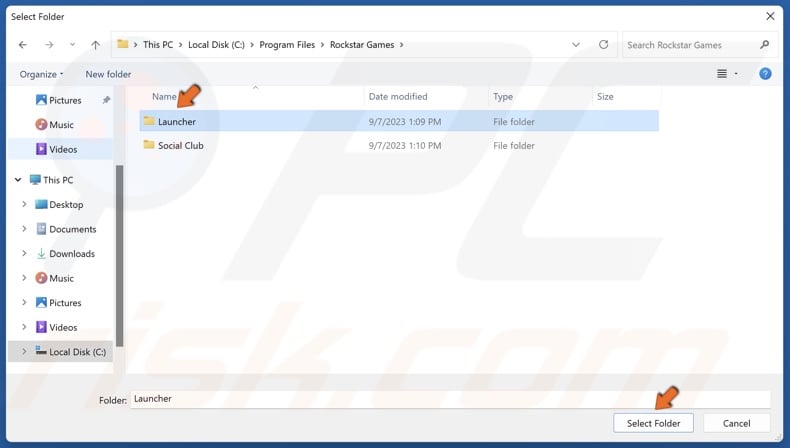Change the view layout icon
This screenshot has height=448, width=790.
722,74
